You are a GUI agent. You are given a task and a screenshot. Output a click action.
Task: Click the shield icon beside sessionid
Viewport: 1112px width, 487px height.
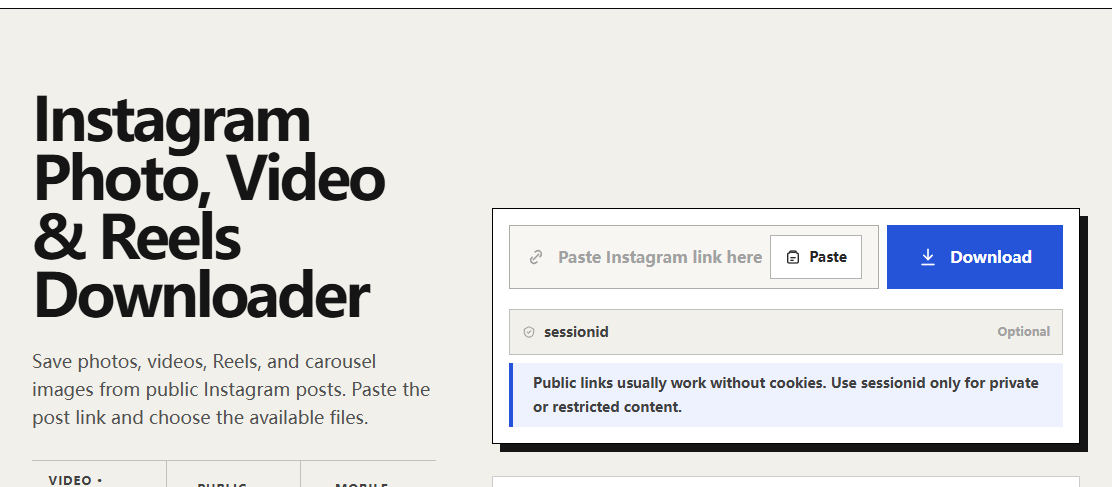(528, 332)
